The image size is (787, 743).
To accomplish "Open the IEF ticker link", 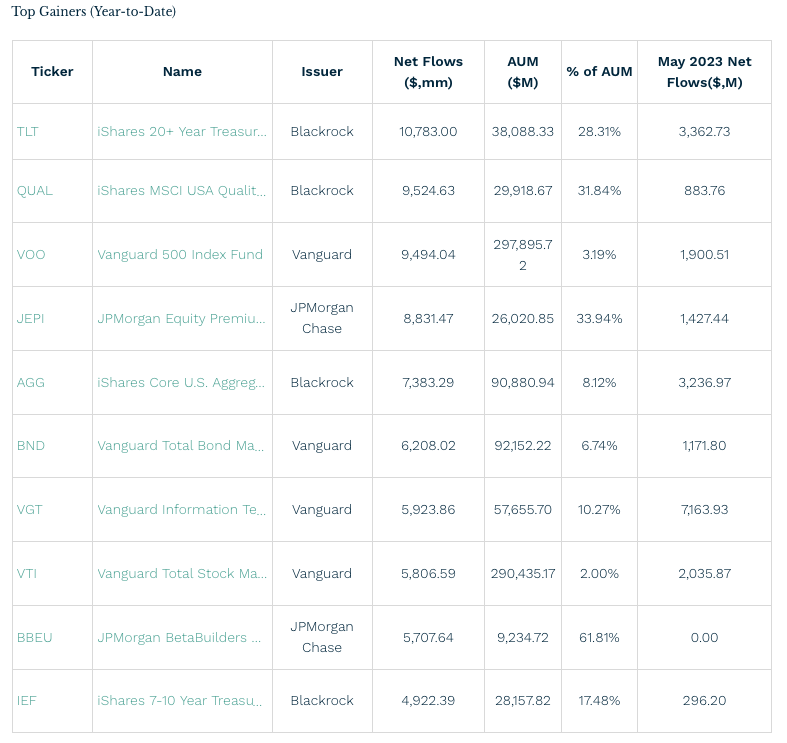I will click(27, 701).
